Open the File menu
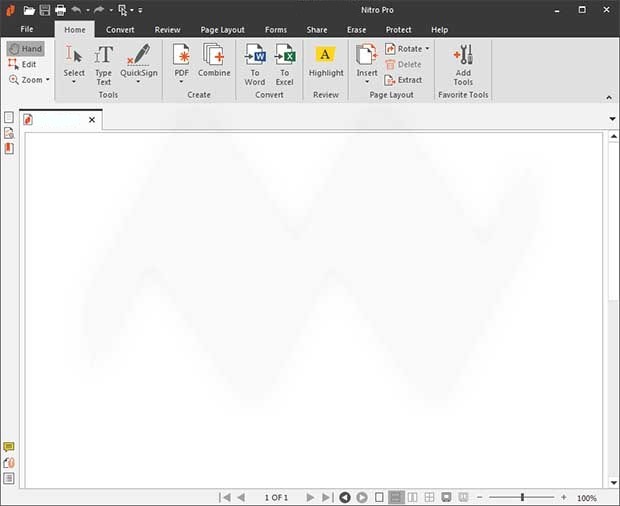Image resolution: width=620 pixels, height=506 pixels. point(27,29)
